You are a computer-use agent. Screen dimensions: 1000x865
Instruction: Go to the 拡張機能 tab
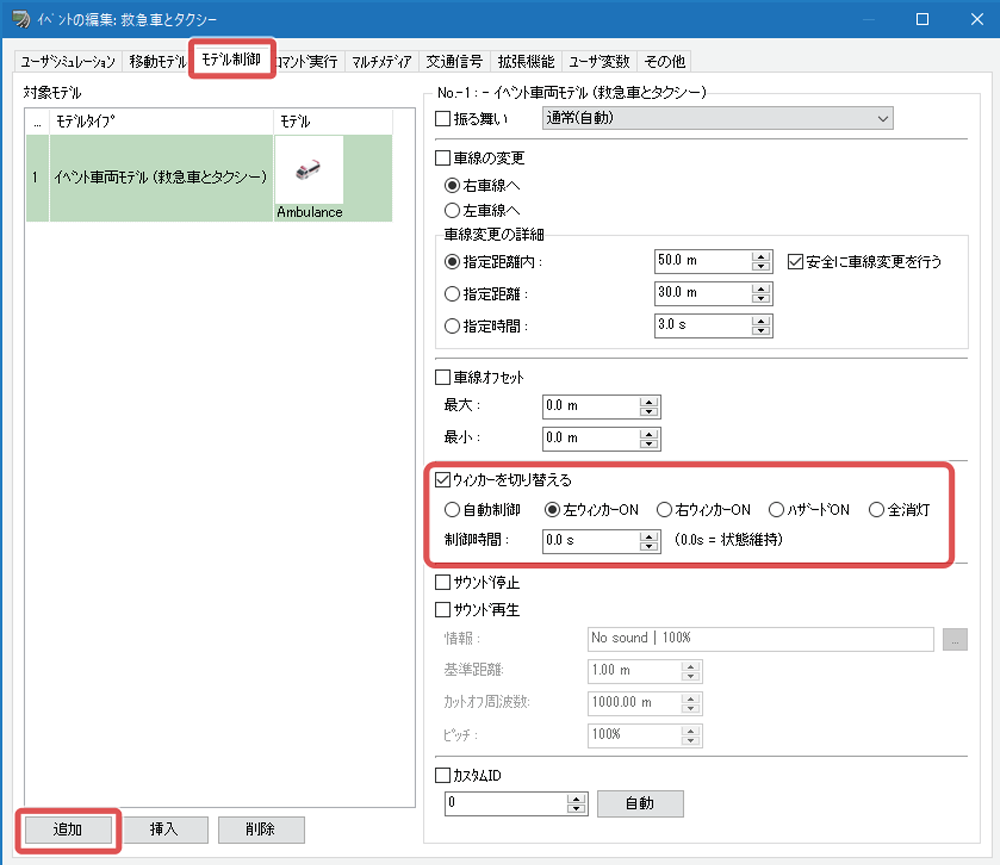click(526, 61)
